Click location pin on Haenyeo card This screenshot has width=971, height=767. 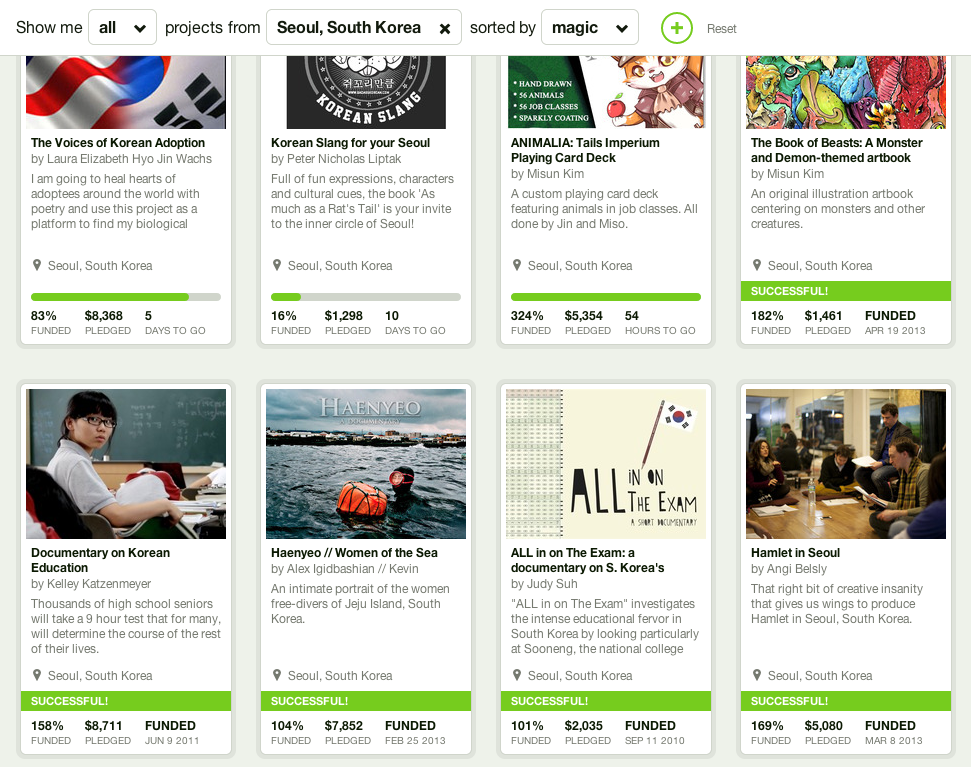(277, 675)
